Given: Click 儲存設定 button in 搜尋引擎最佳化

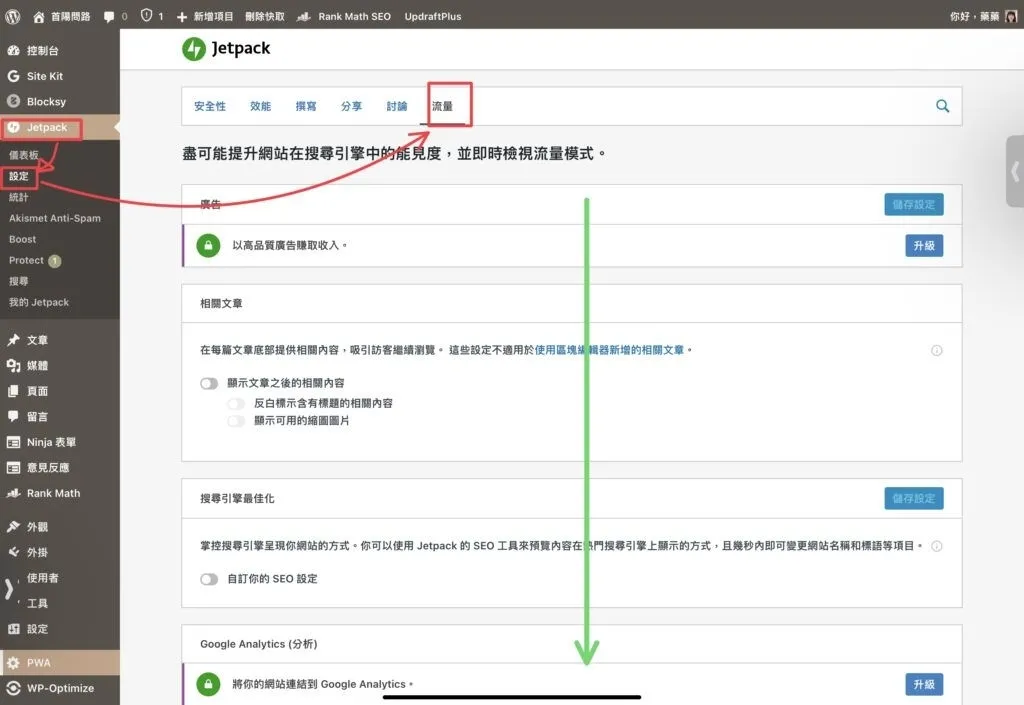Looking at the screenshot, I should point(913,498).
